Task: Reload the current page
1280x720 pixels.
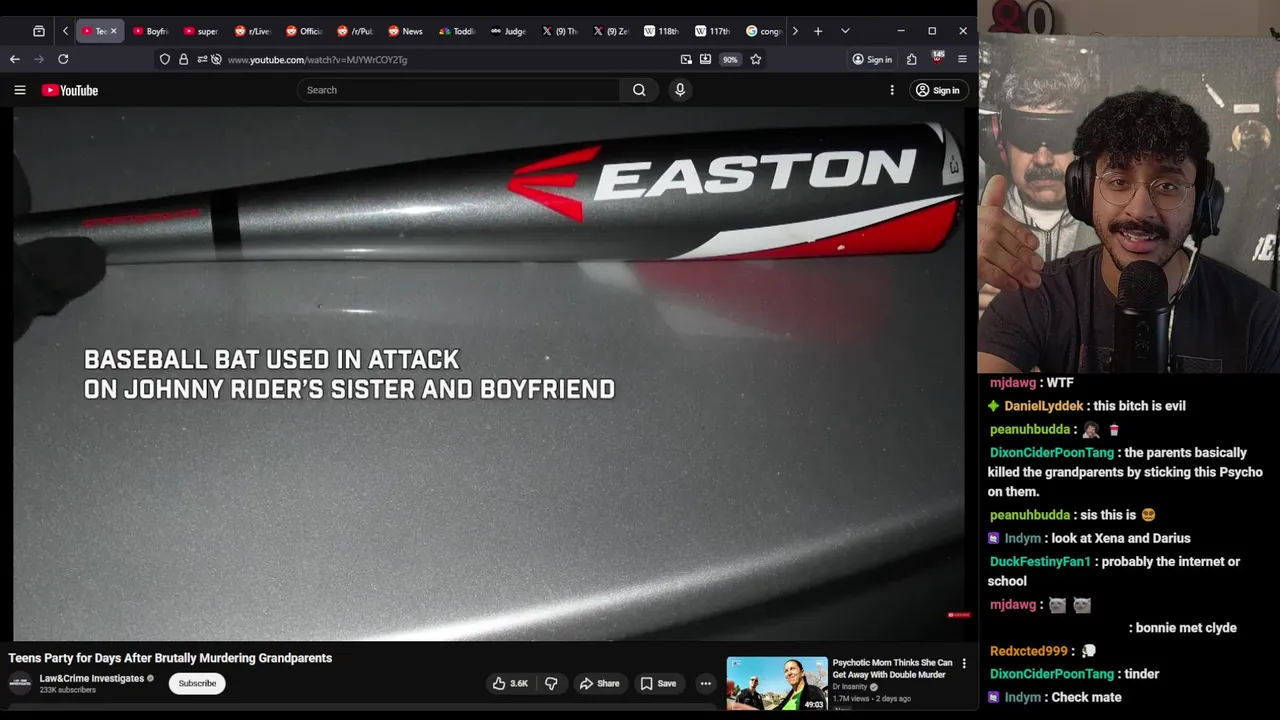Action: pos(63,59)
